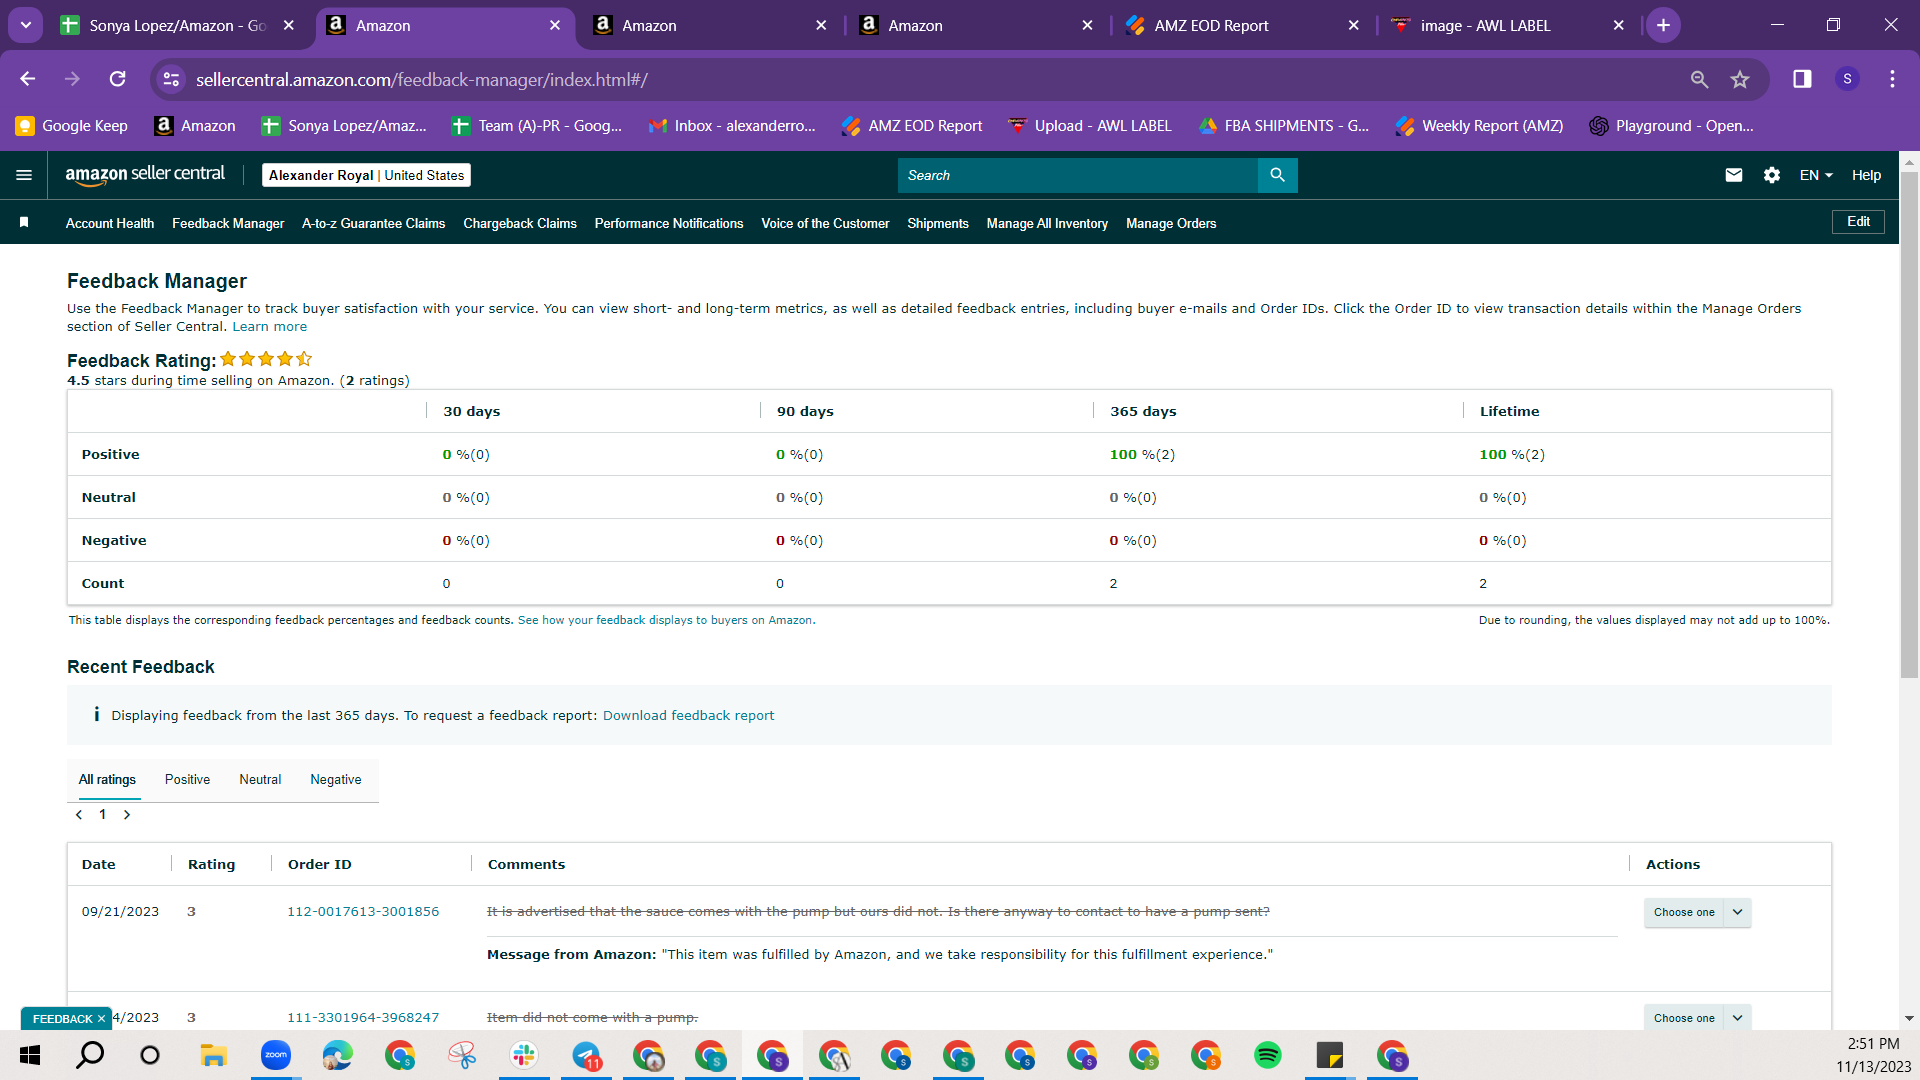Open Account Health in the nav bar

(110, 223)
